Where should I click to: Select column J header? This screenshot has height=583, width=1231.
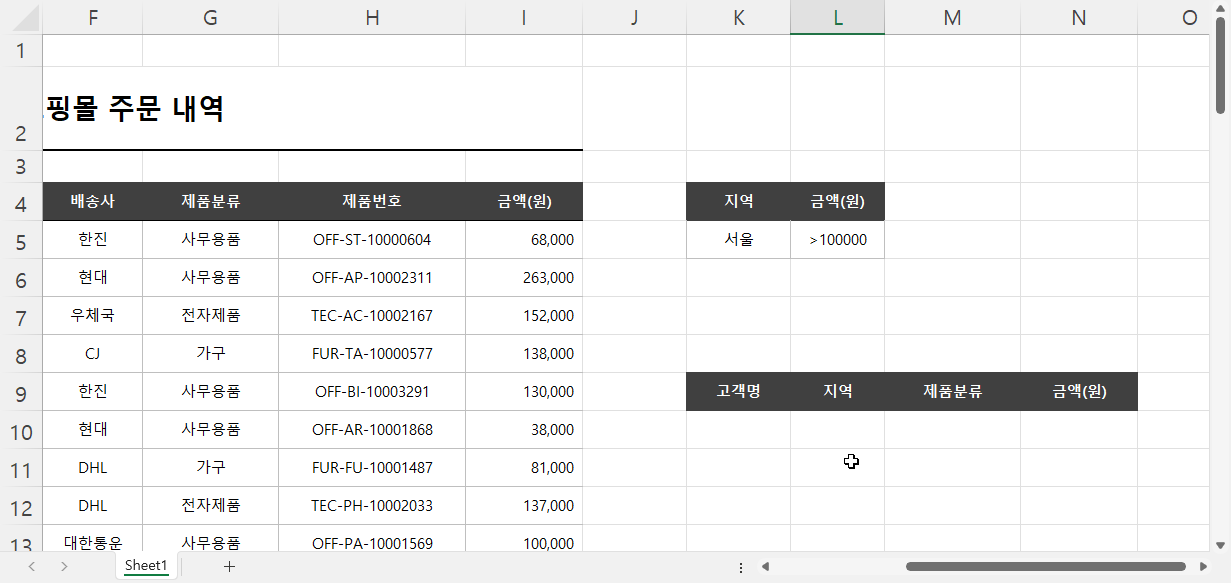coord(634,17)
